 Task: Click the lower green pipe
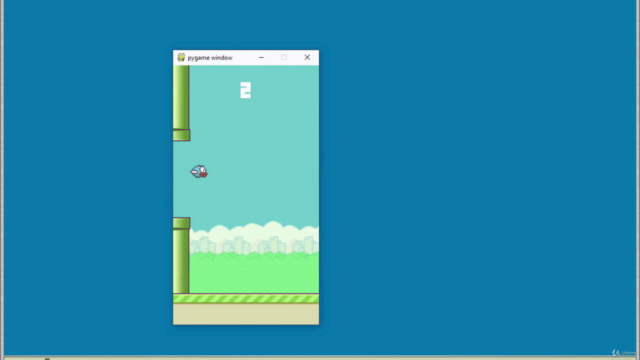tap(181, 256)
